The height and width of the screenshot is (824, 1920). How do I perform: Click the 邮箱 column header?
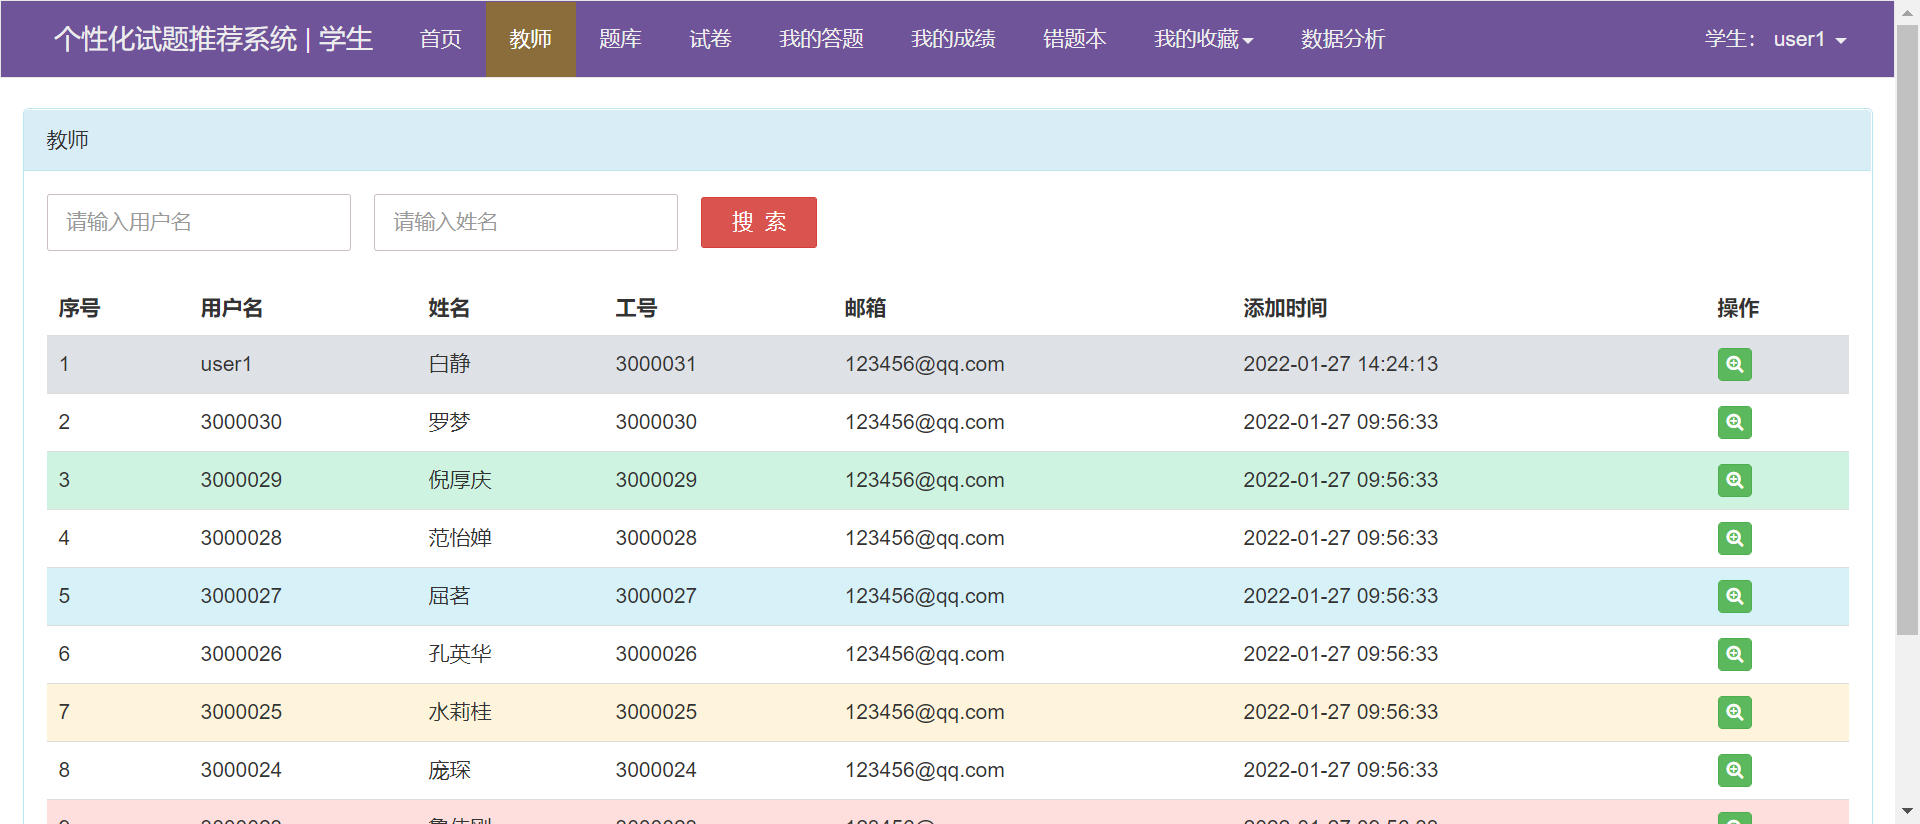pos(865,308)
